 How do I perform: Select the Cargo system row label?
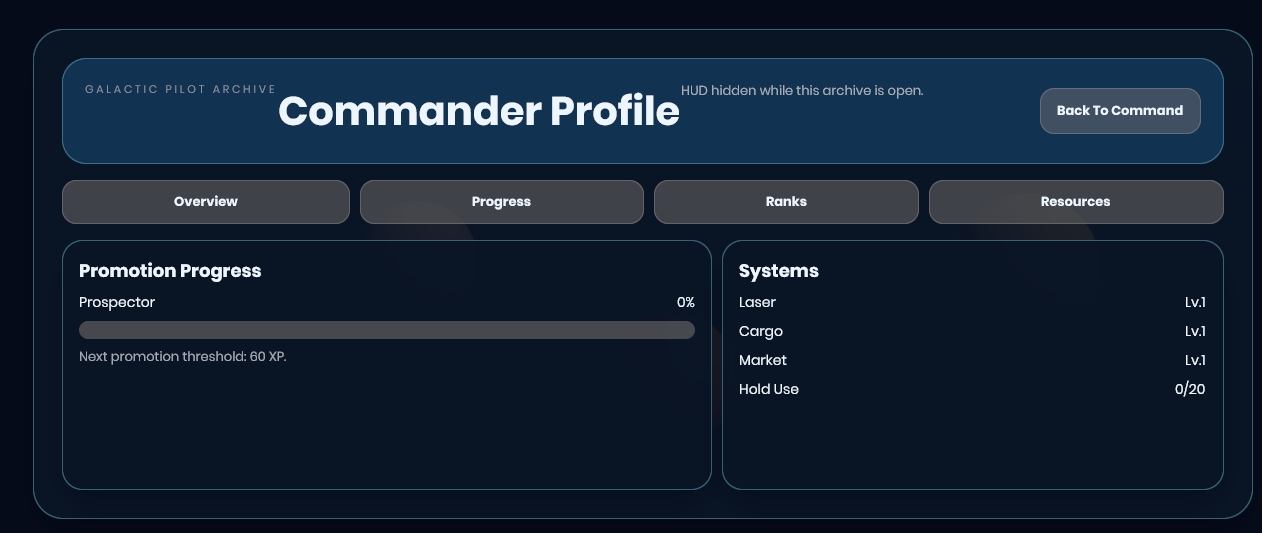point(760,331)
